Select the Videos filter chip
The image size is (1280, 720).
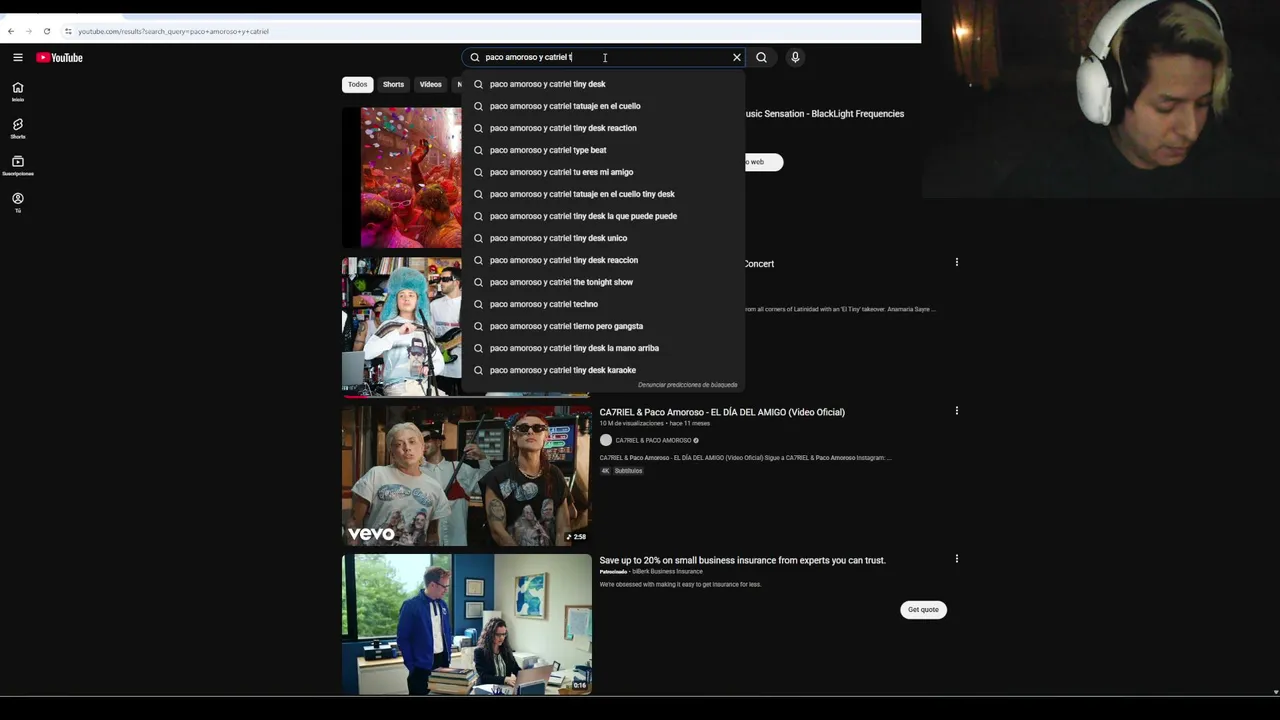pyautogui.click(x=430, y=84)
